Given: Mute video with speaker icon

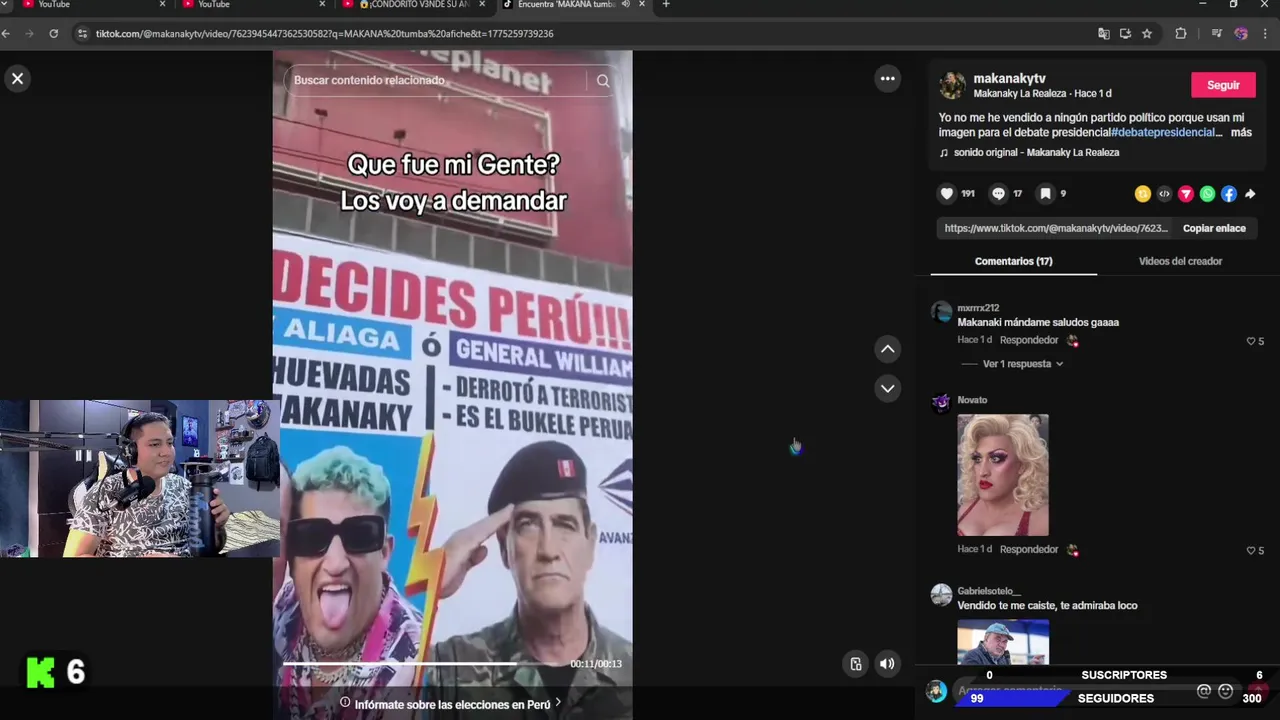Looking at the screenshot, I should click(x=887, y=663).
